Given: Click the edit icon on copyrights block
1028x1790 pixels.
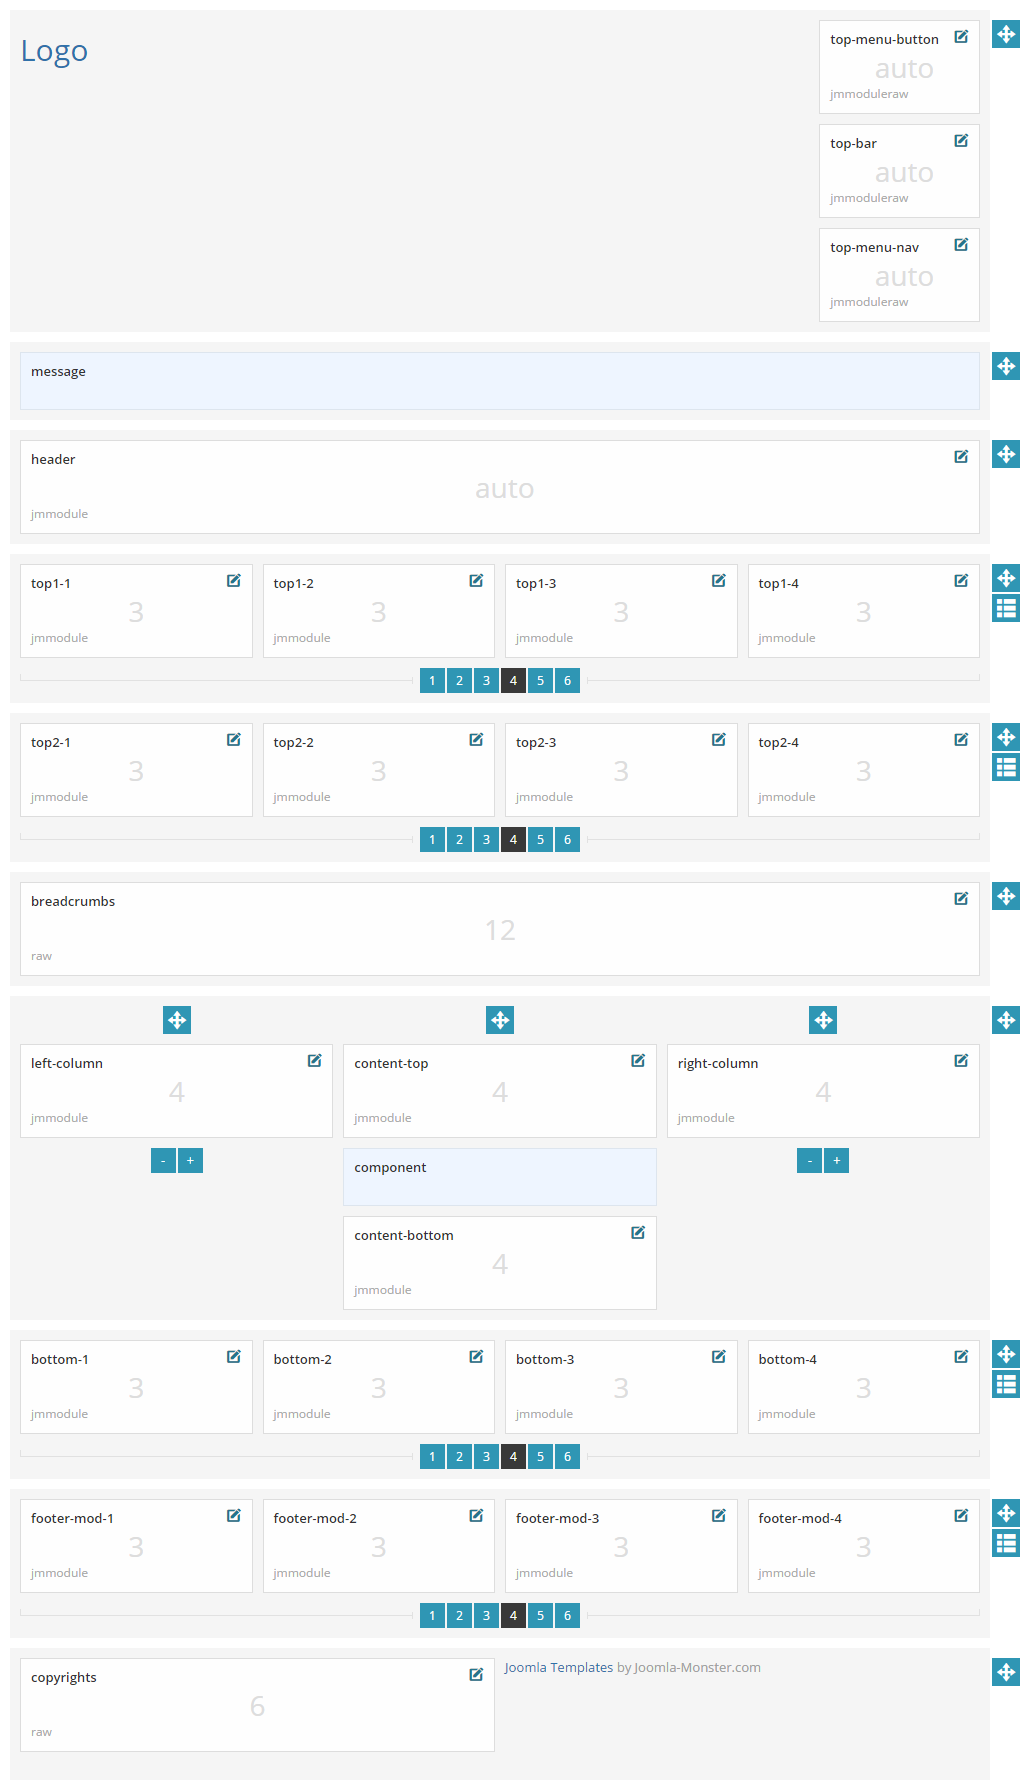Looking at the screenshot, I should click(476, 1675).
